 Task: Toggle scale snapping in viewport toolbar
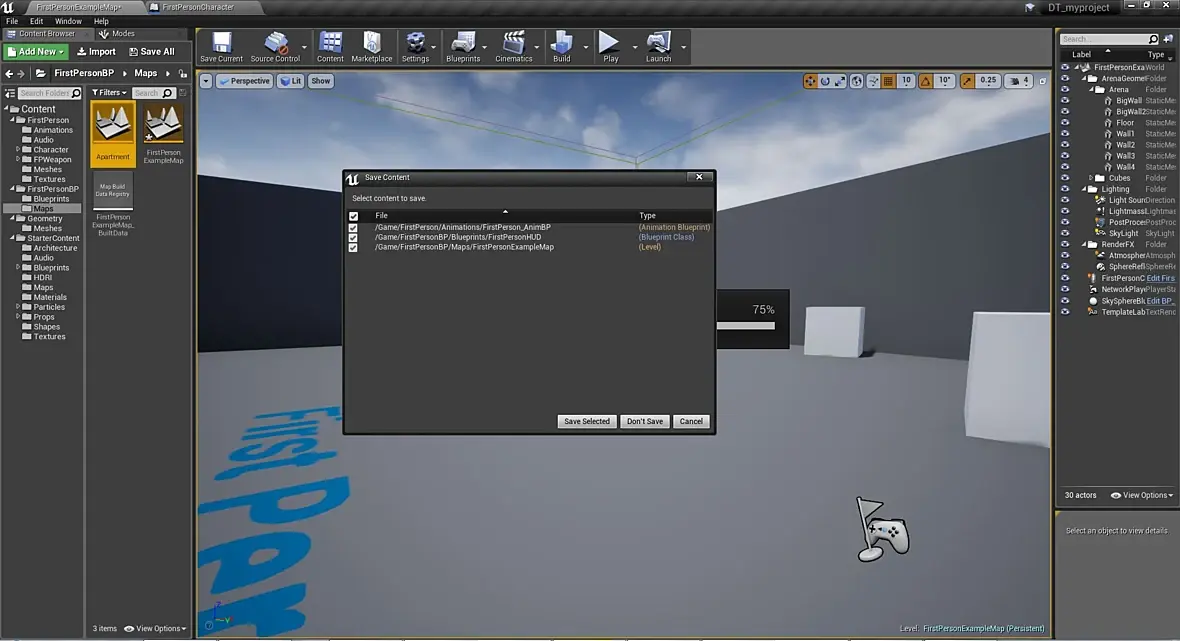(x=967, y=81)
